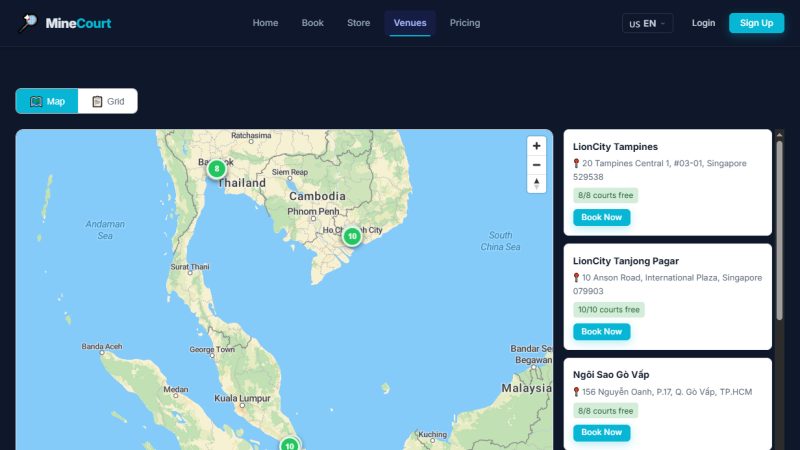Select the LionCity Tanjong Pagar title
The width and height of the screenshot is (800, 450).
tap(626, 261)
